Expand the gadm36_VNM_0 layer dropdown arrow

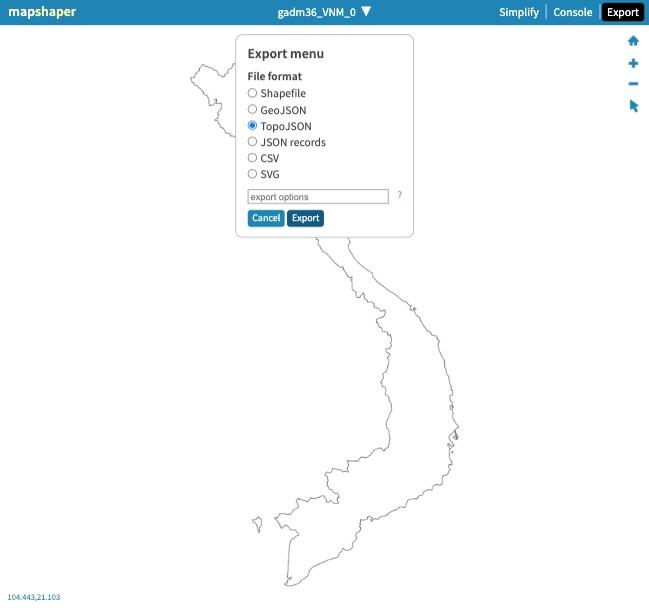point(366,11)
